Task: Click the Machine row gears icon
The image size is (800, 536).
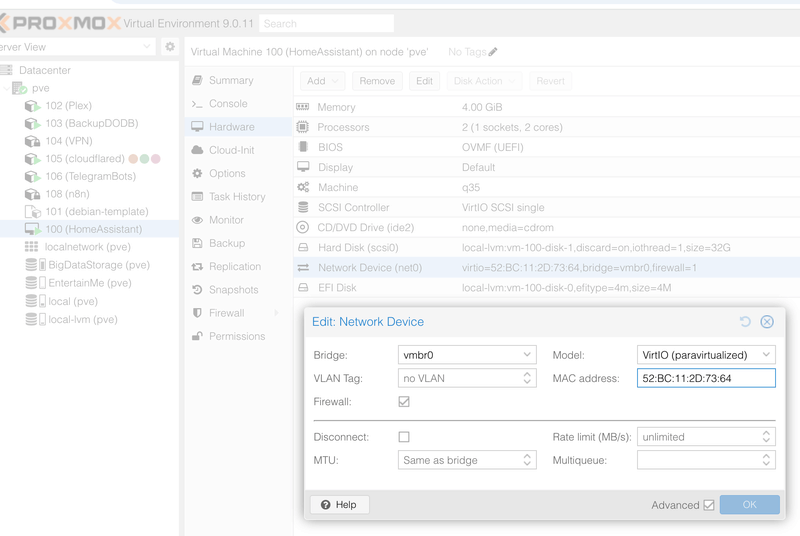Action: tap(303, 187)
